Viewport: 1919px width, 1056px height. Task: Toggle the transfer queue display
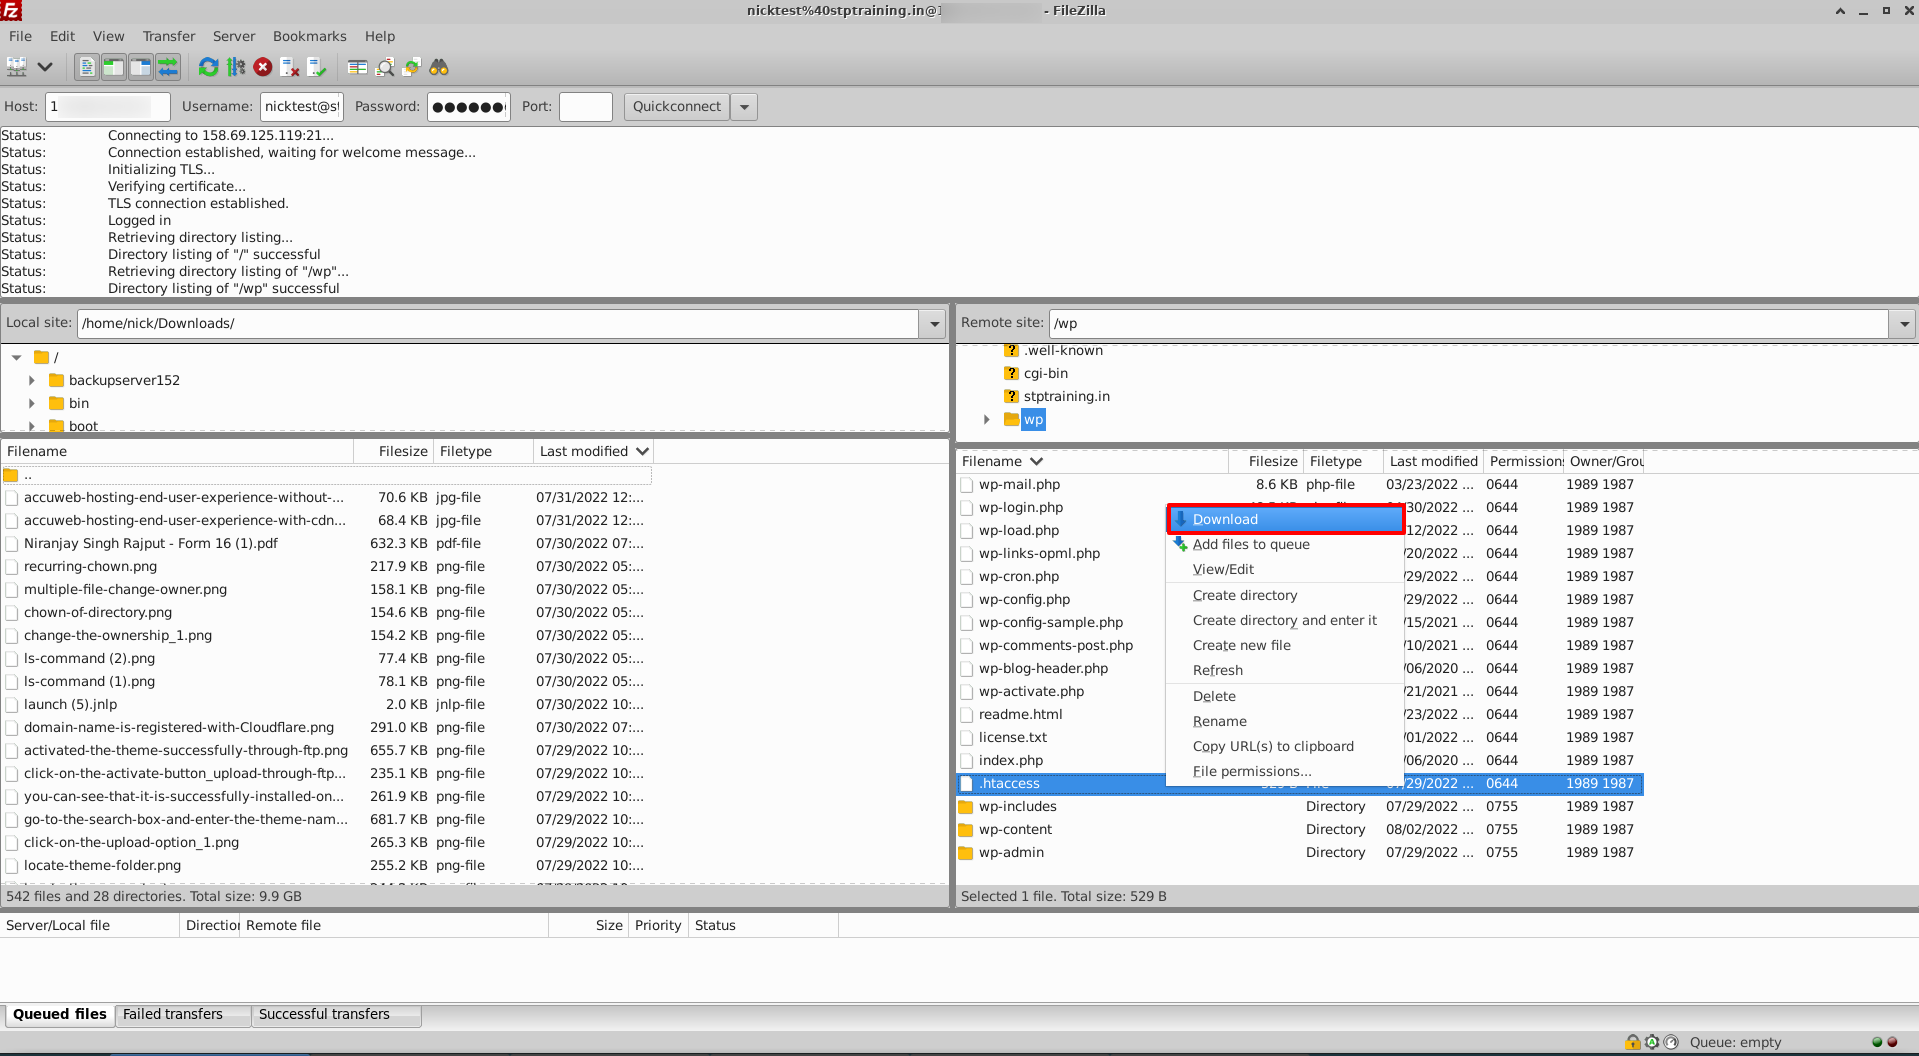point(168,67)
